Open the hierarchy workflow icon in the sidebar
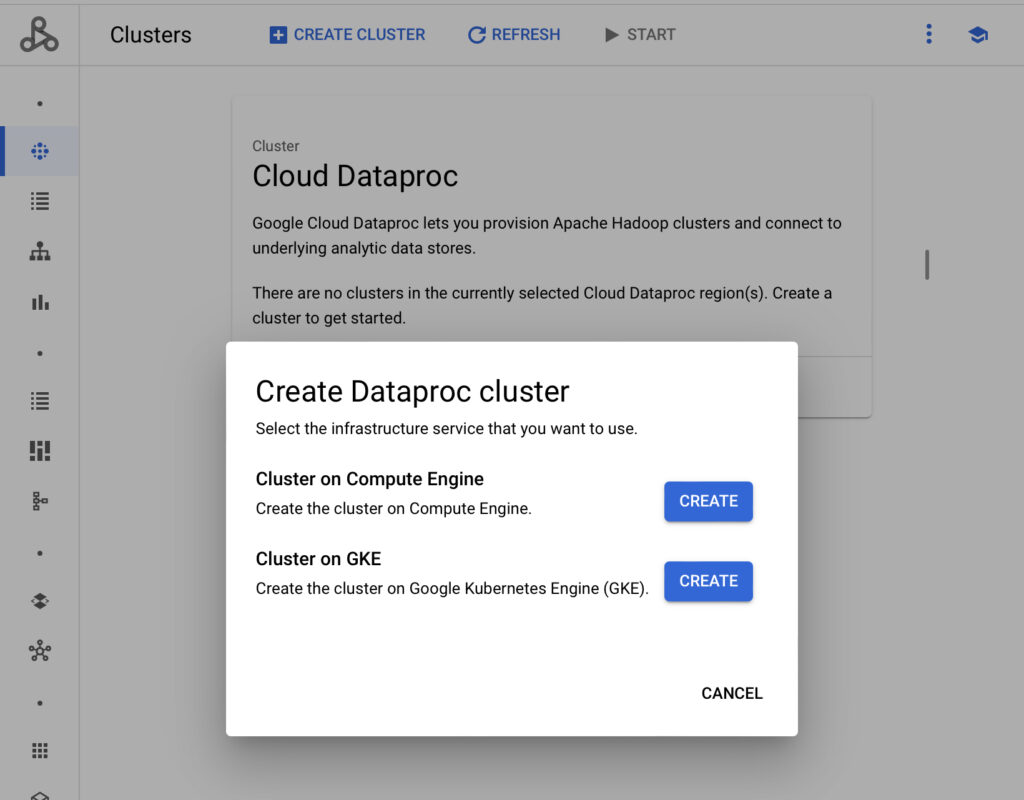 [40, 251]
